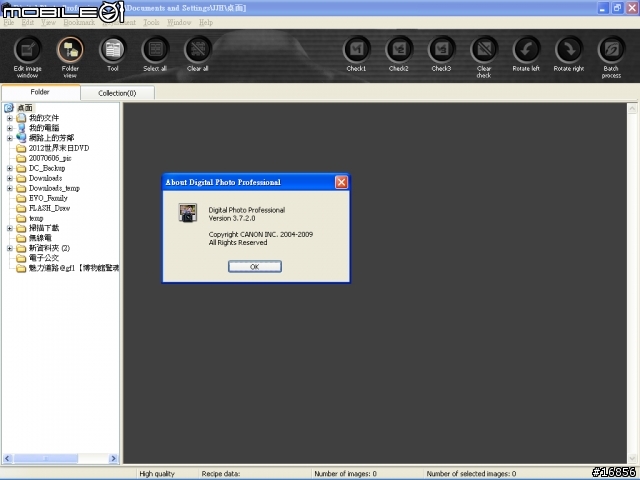
Task: Switch to Folder view
Action: click(x=70, y=50)
